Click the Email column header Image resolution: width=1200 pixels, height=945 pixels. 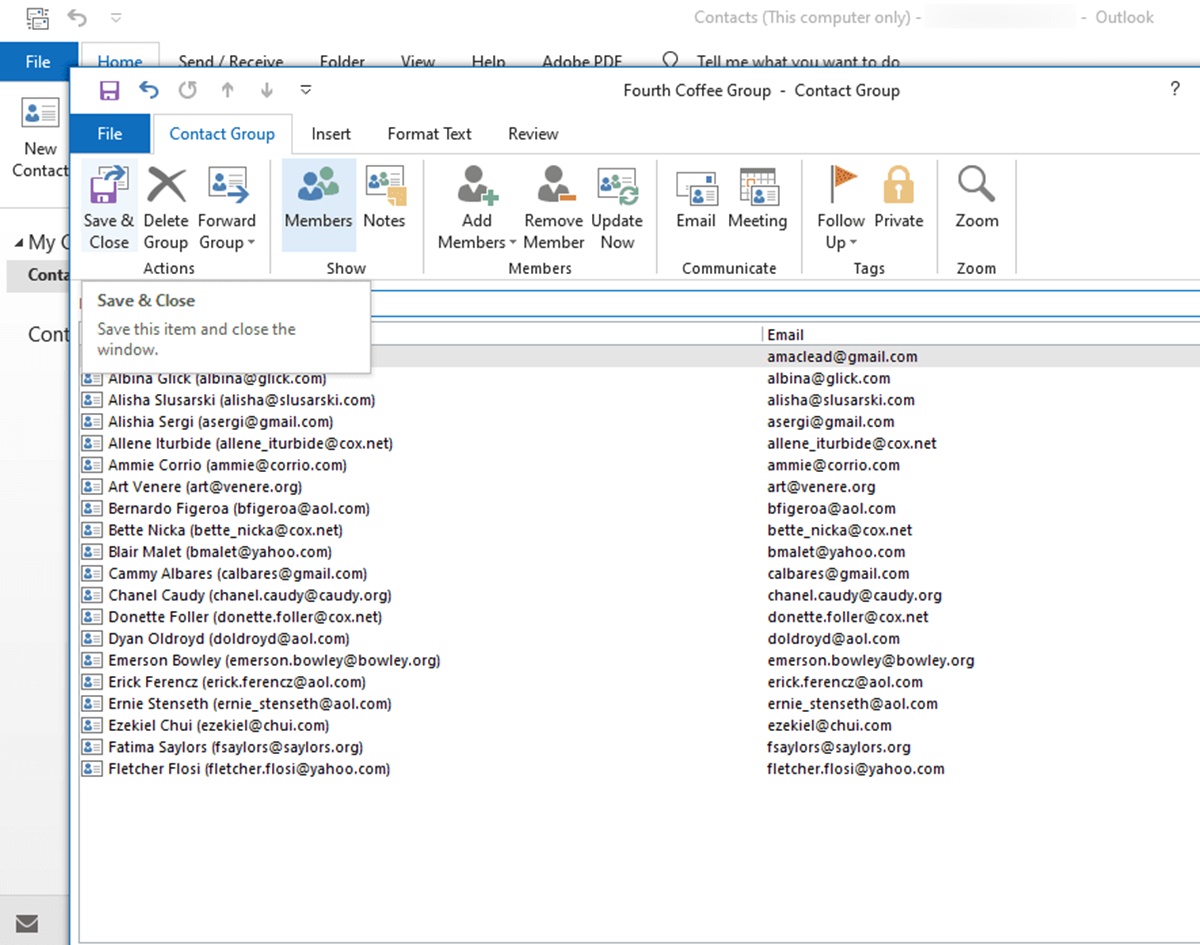pos(786,335)
